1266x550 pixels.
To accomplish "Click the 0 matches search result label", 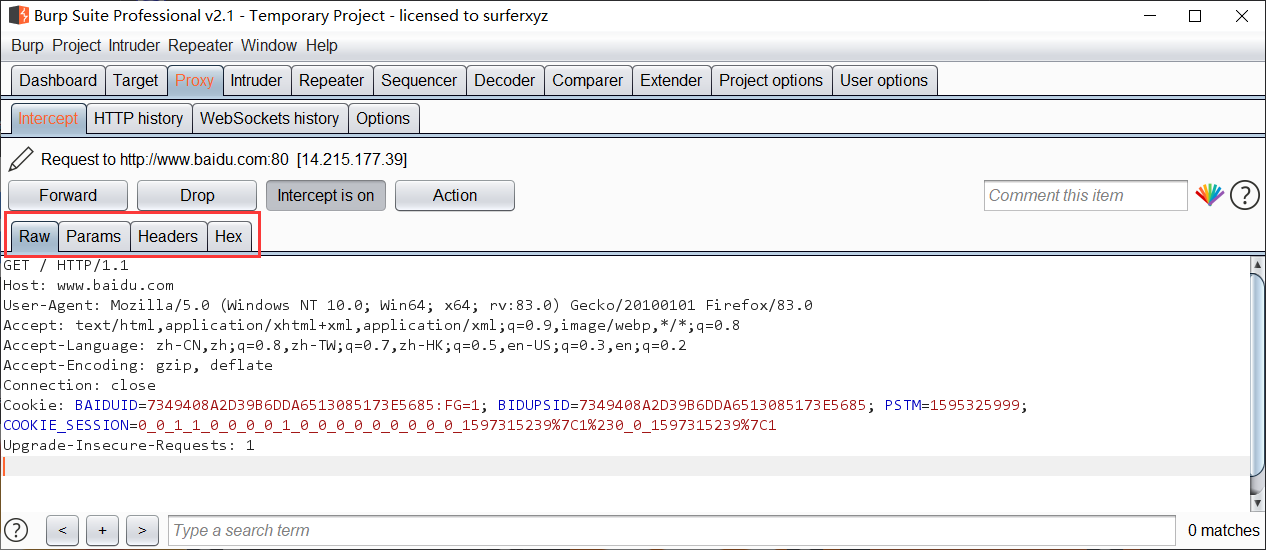I will (1223, 530).
